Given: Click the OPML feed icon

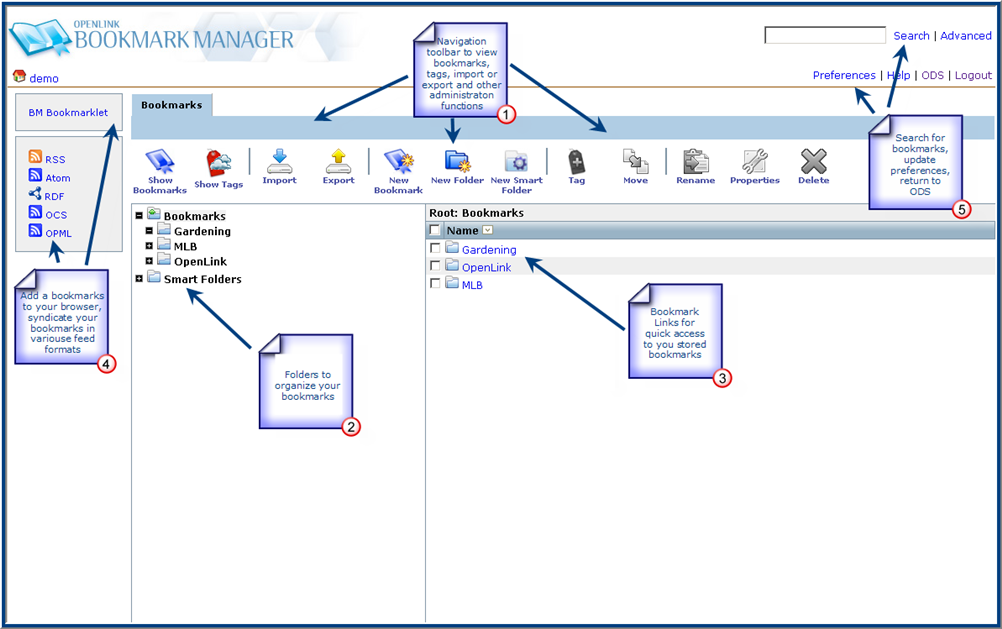Looking at the screenshot, I should click(x=35, y=231).
